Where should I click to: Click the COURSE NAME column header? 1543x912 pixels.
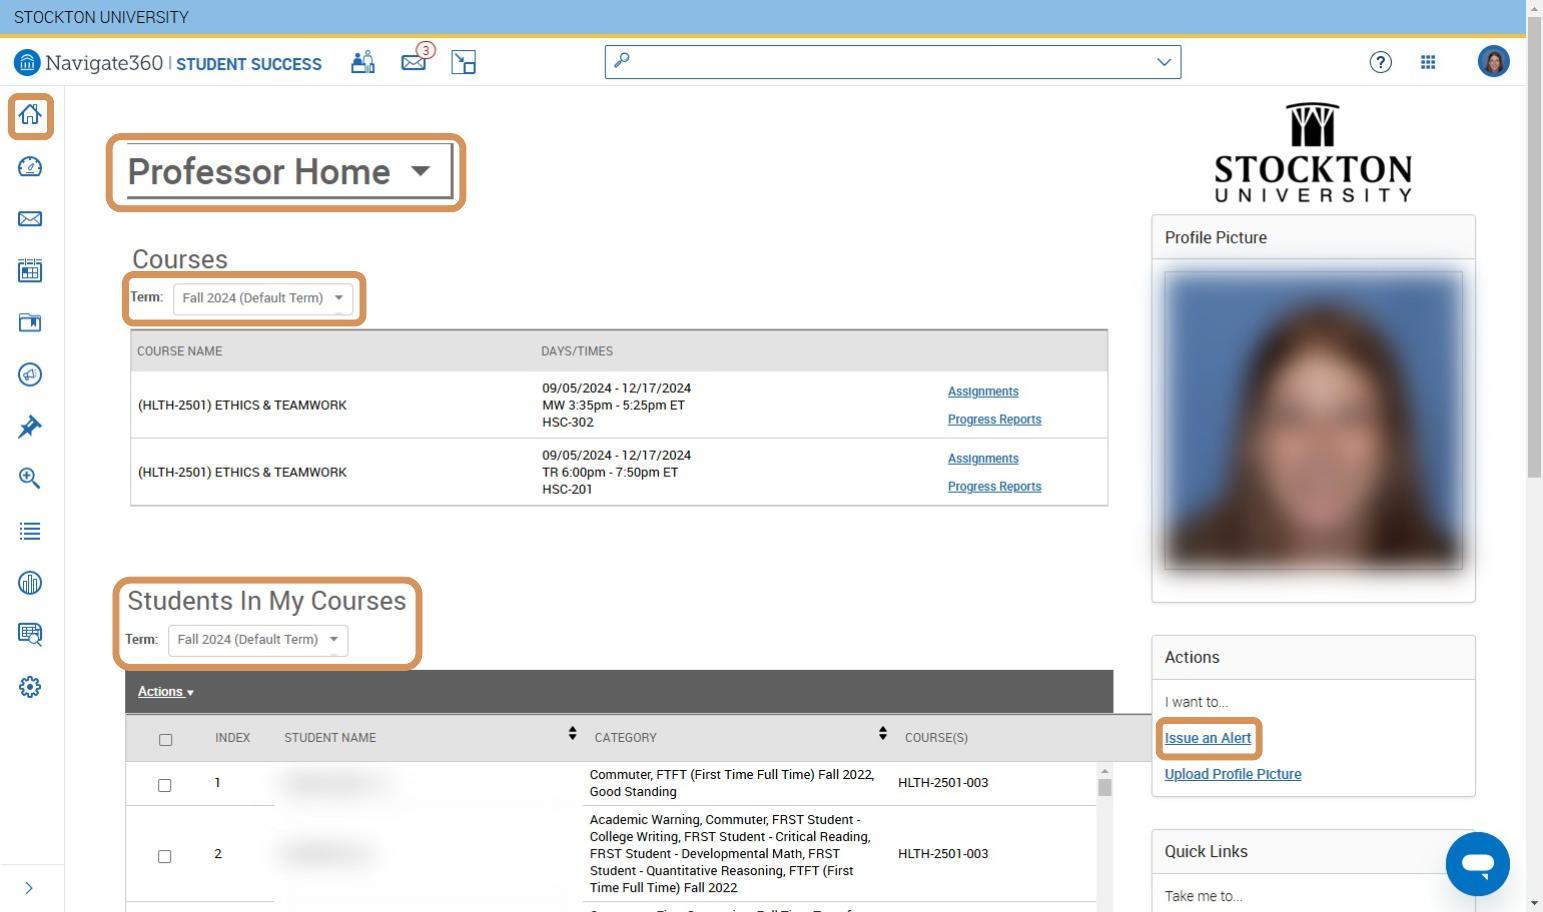tap(180, 351)
